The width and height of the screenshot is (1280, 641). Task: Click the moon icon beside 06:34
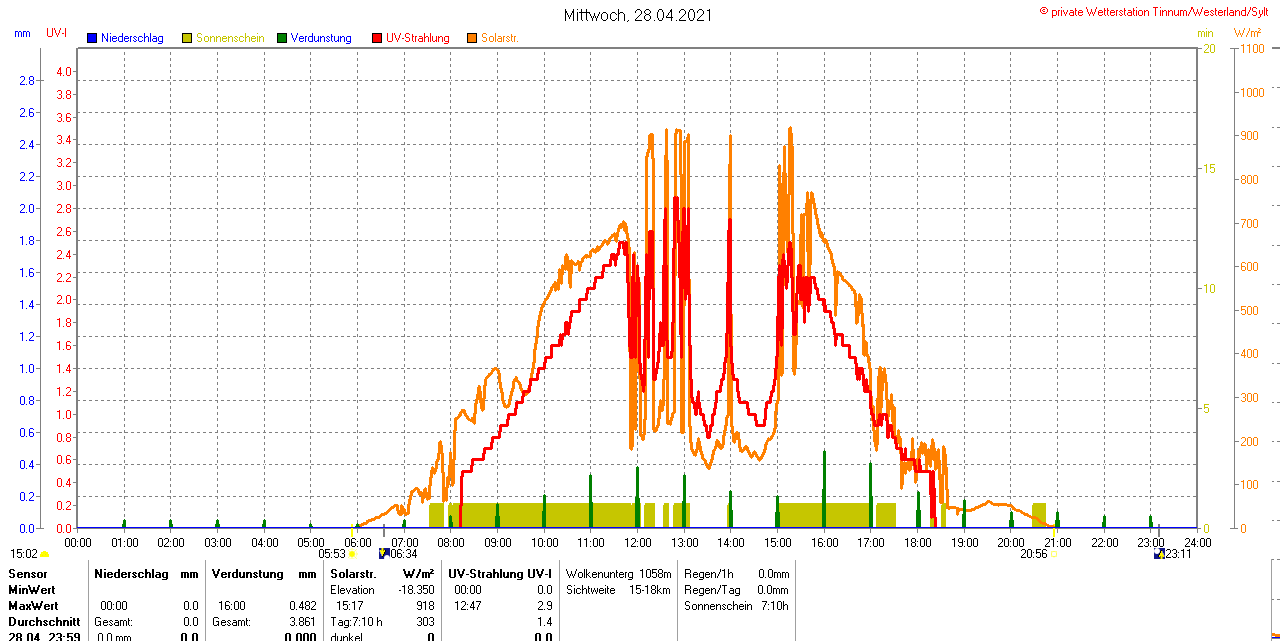click(383, 554)
